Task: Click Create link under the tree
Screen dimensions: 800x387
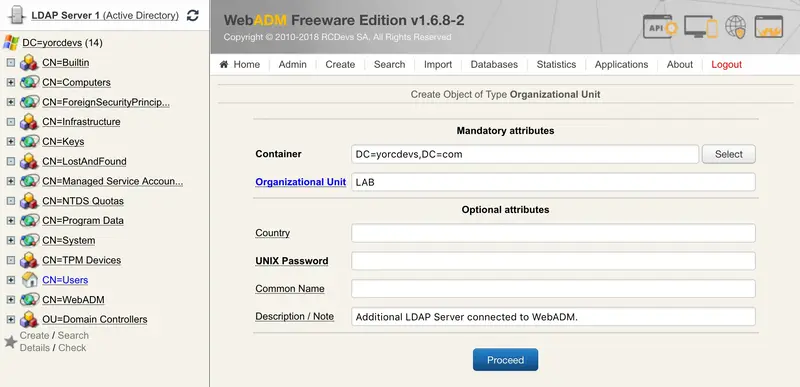Action: 34,336
